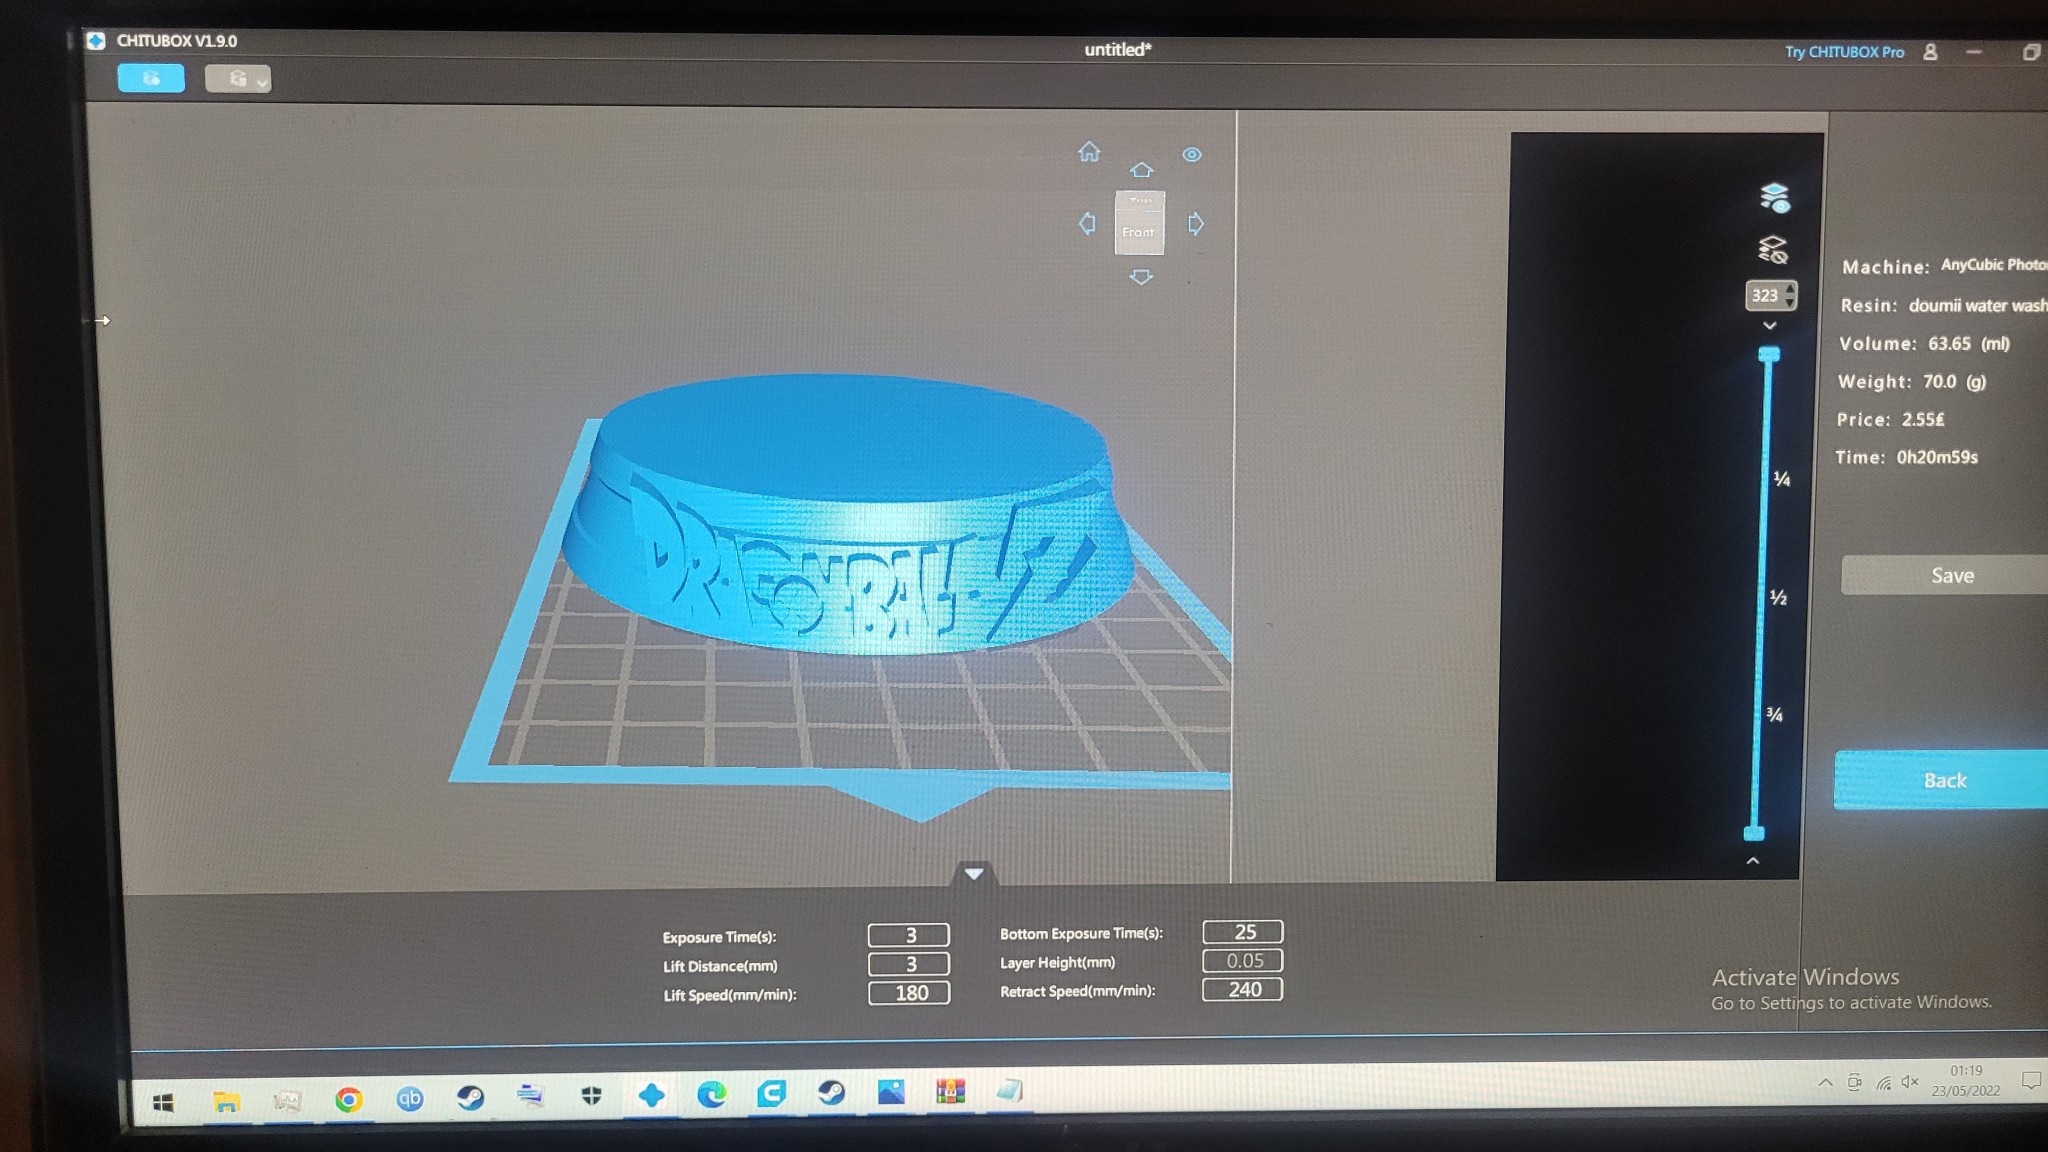Click chevron at bottom of layer slider
The height and width of the screenshot is (1152, 2048).
(1753, 861)
